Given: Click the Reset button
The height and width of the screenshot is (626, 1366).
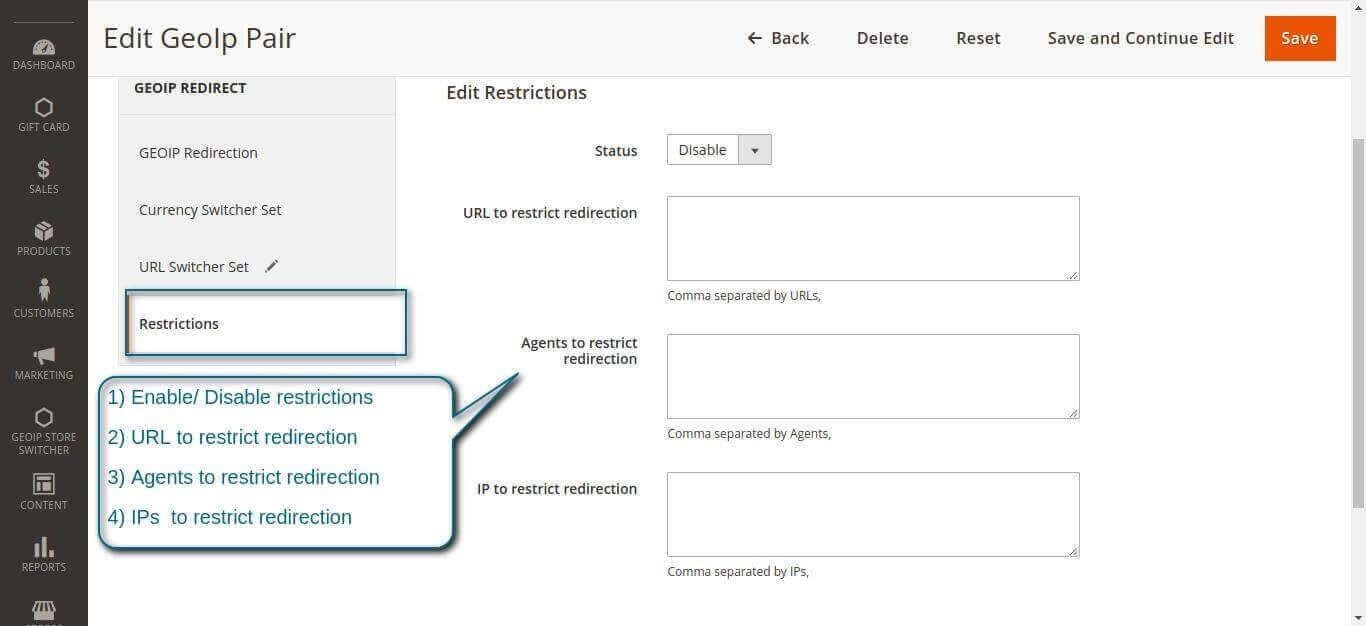Looking at the screenshot, I should (x=978, y=38).
